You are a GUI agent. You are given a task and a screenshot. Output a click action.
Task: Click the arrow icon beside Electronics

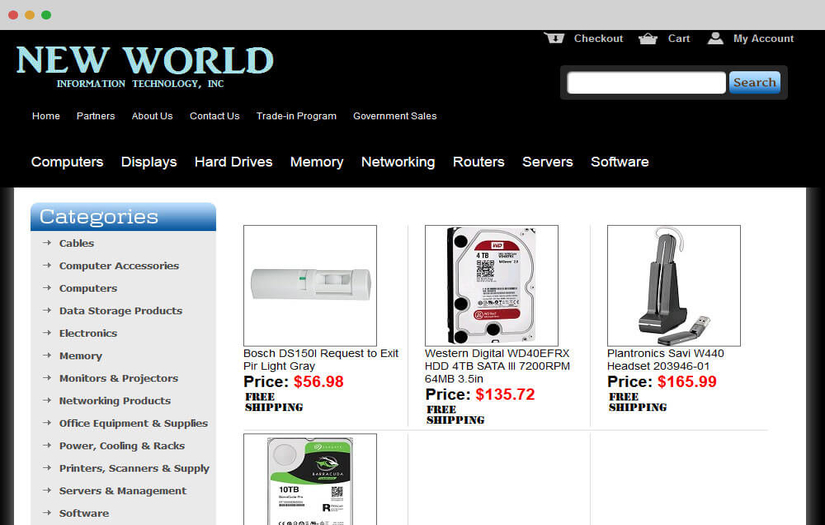tap(47, 333)
